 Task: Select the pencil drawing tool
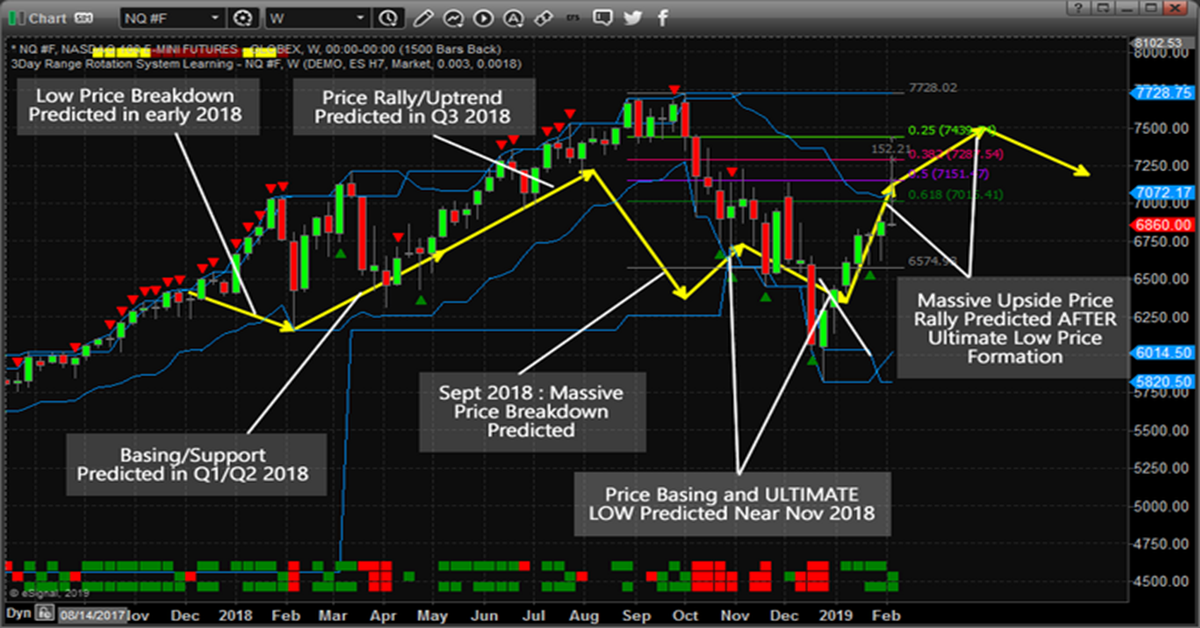423,17
